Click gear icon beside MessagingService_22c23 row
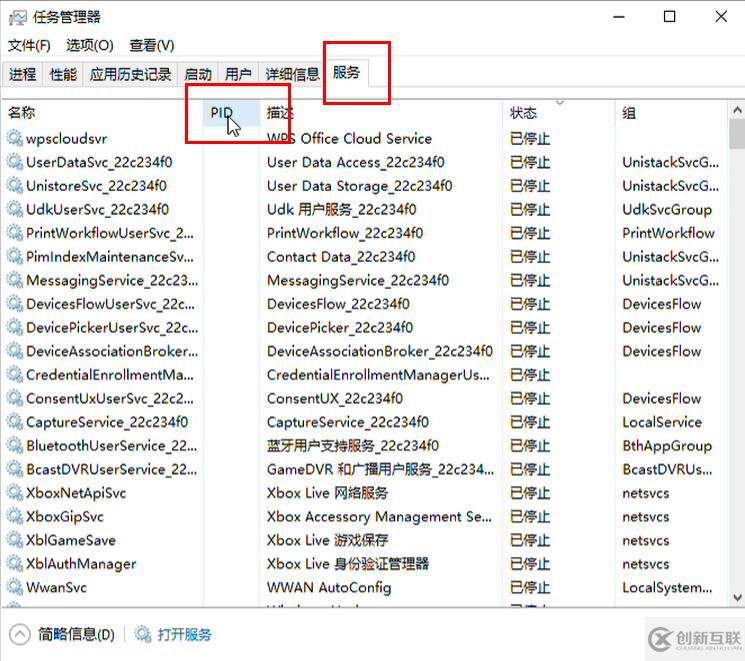 (x=15, y=280)
